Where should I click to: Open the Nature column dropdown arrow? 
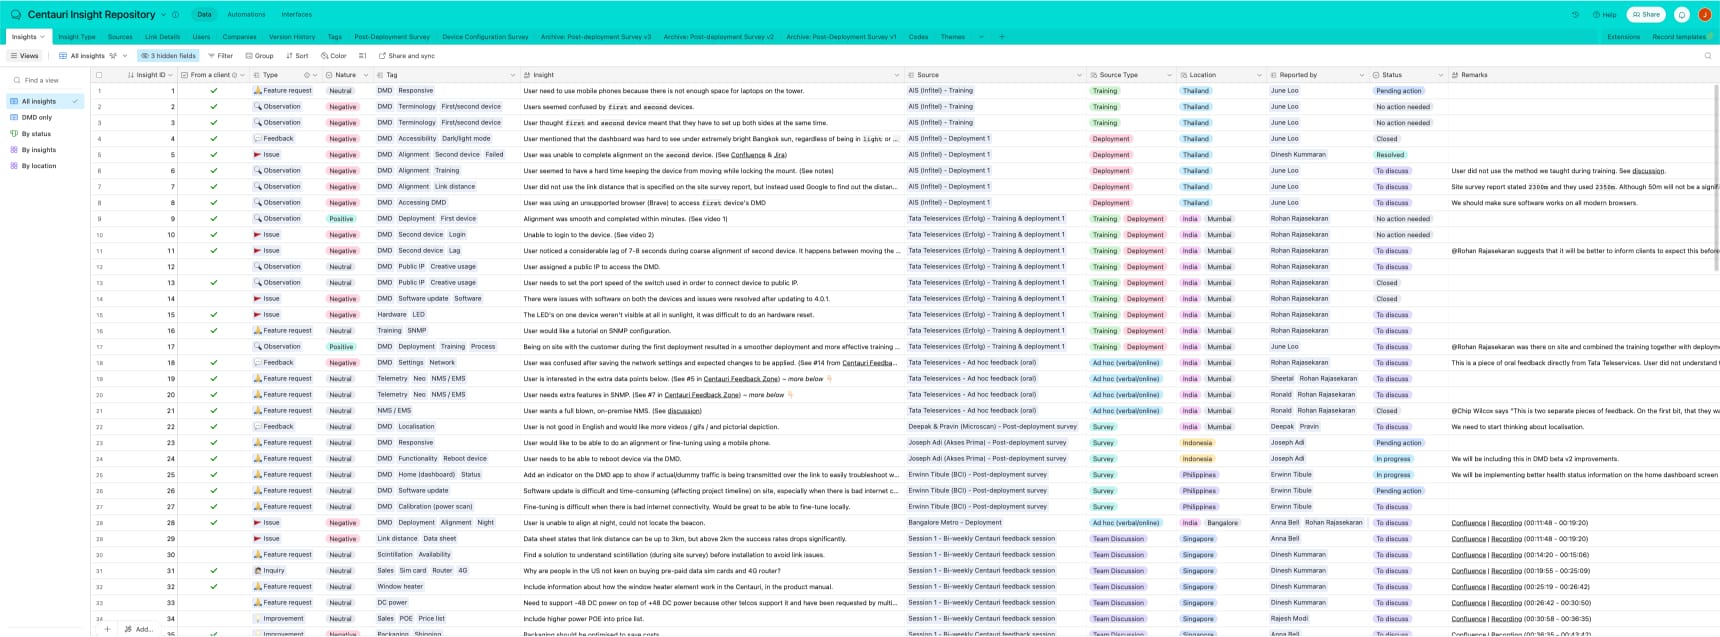[x=366, y=75]
